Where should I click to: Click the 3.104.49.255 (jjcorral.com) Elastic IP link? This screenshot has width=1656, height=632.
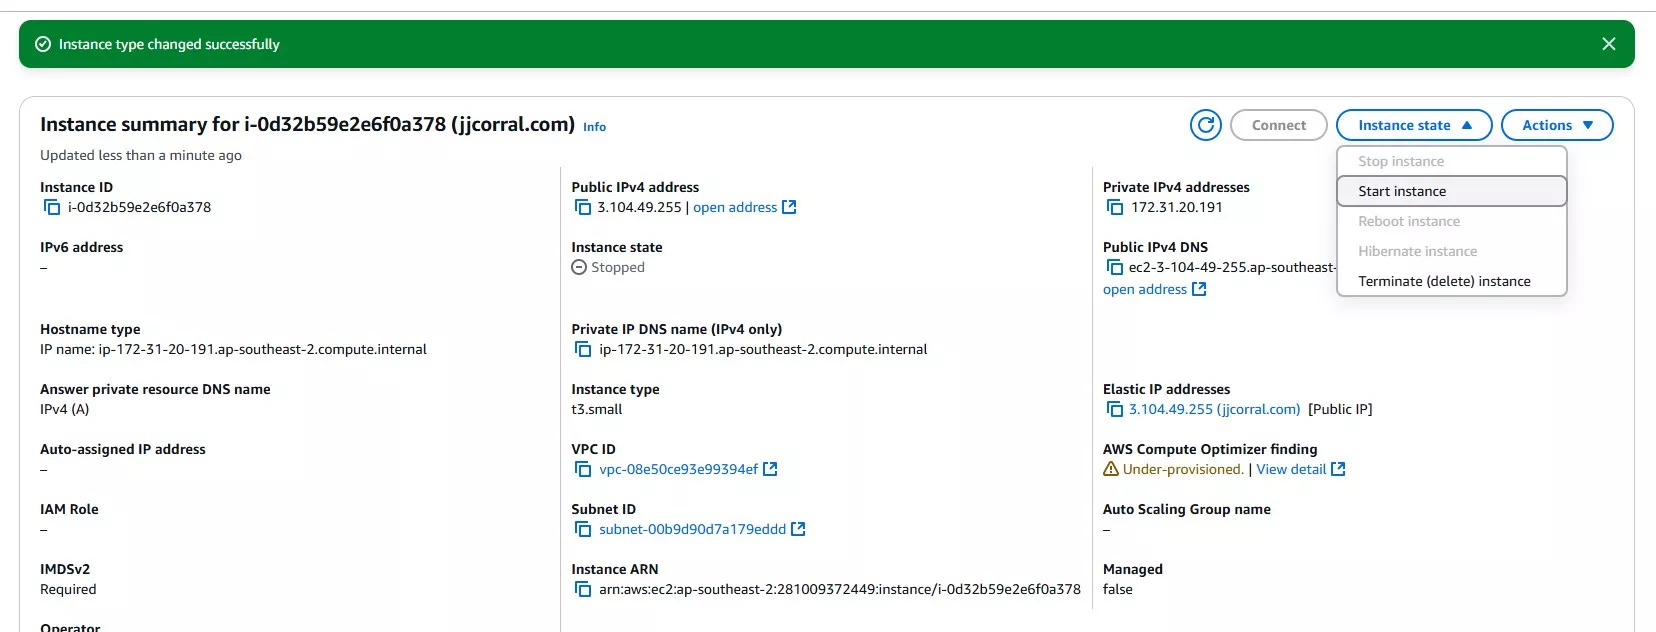(1214, 410)
